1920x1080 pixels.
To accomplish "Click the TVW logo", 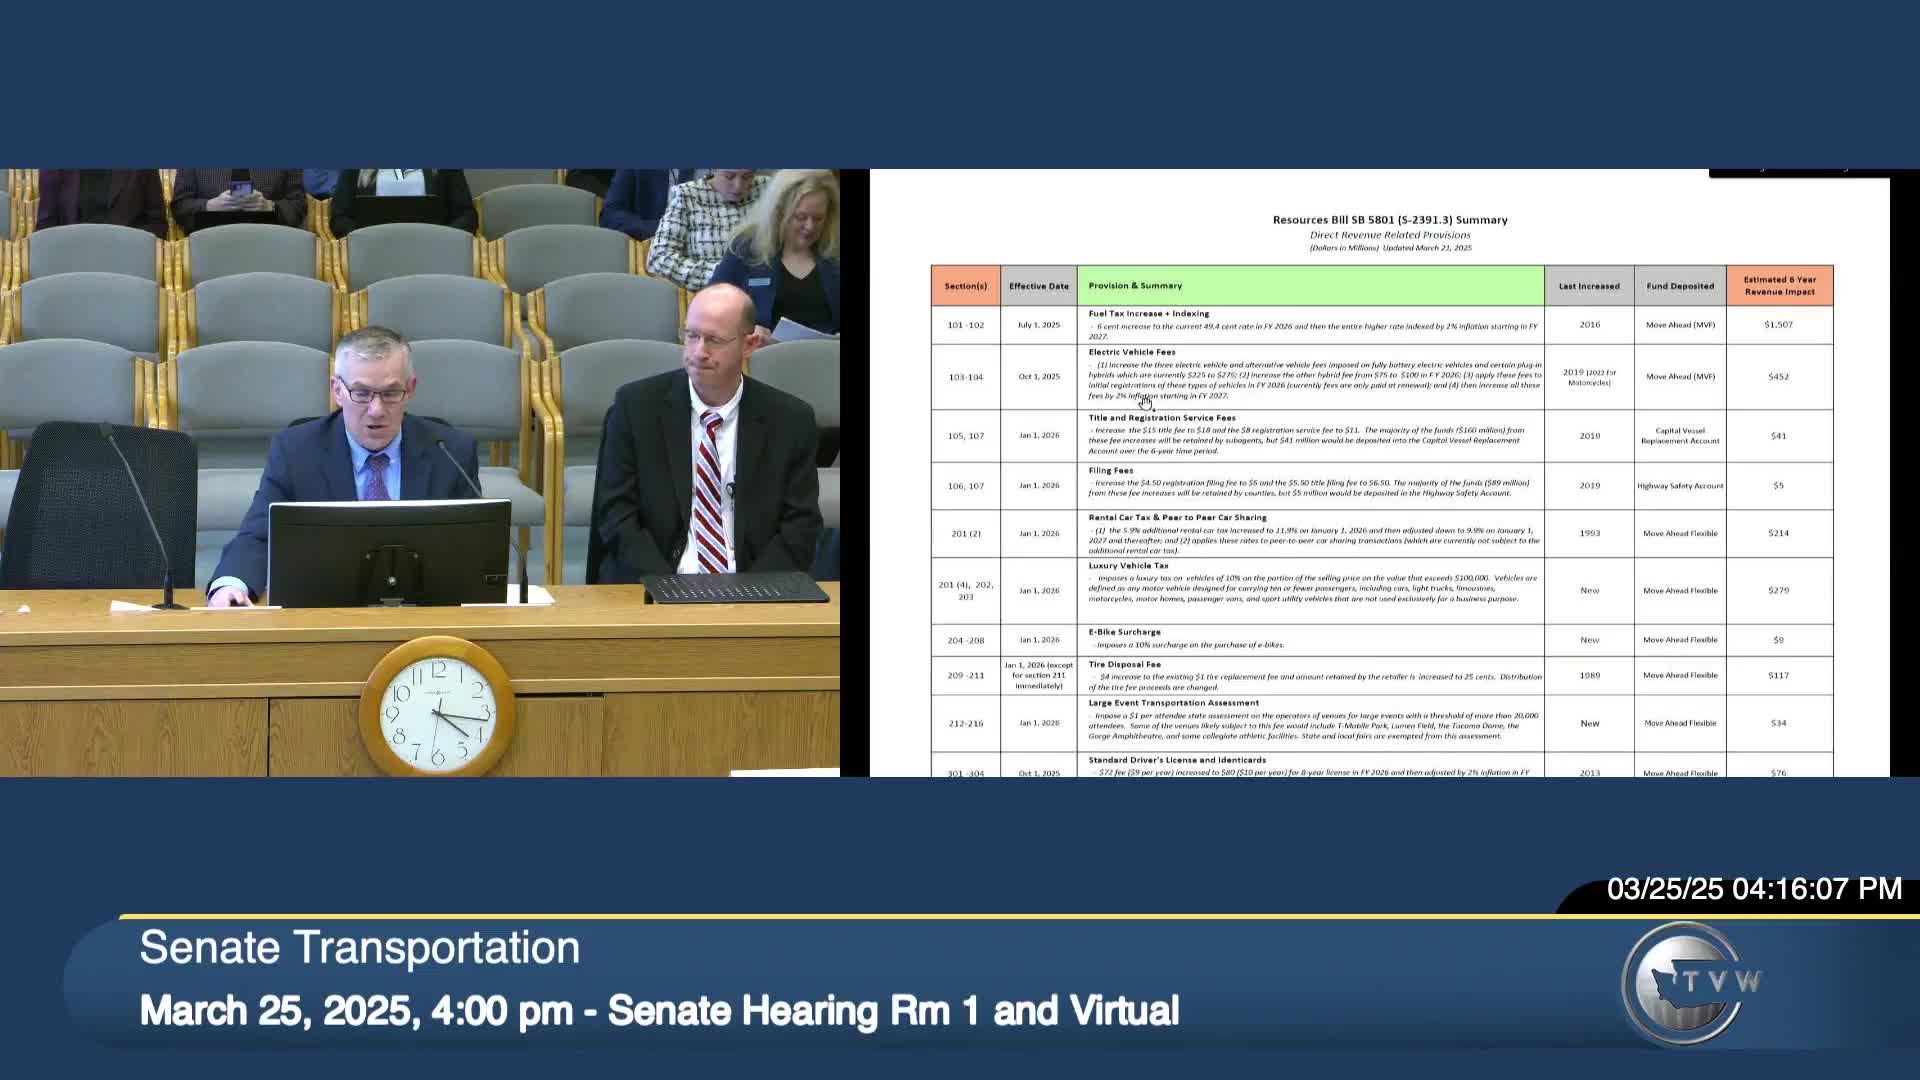I will point(1690,983).
